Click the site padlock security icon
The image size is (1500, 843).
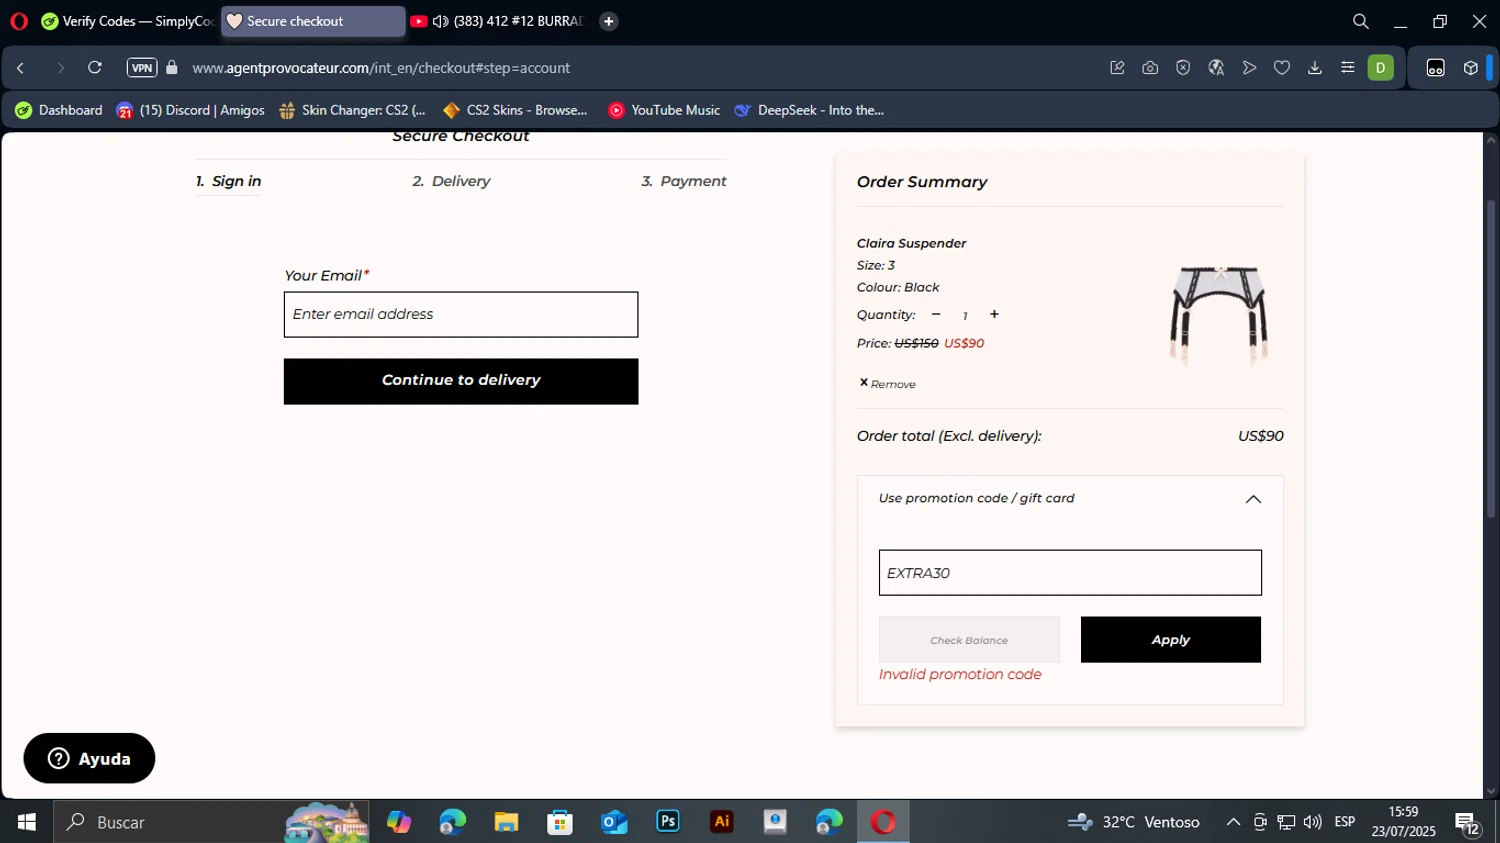pos(172,68)
